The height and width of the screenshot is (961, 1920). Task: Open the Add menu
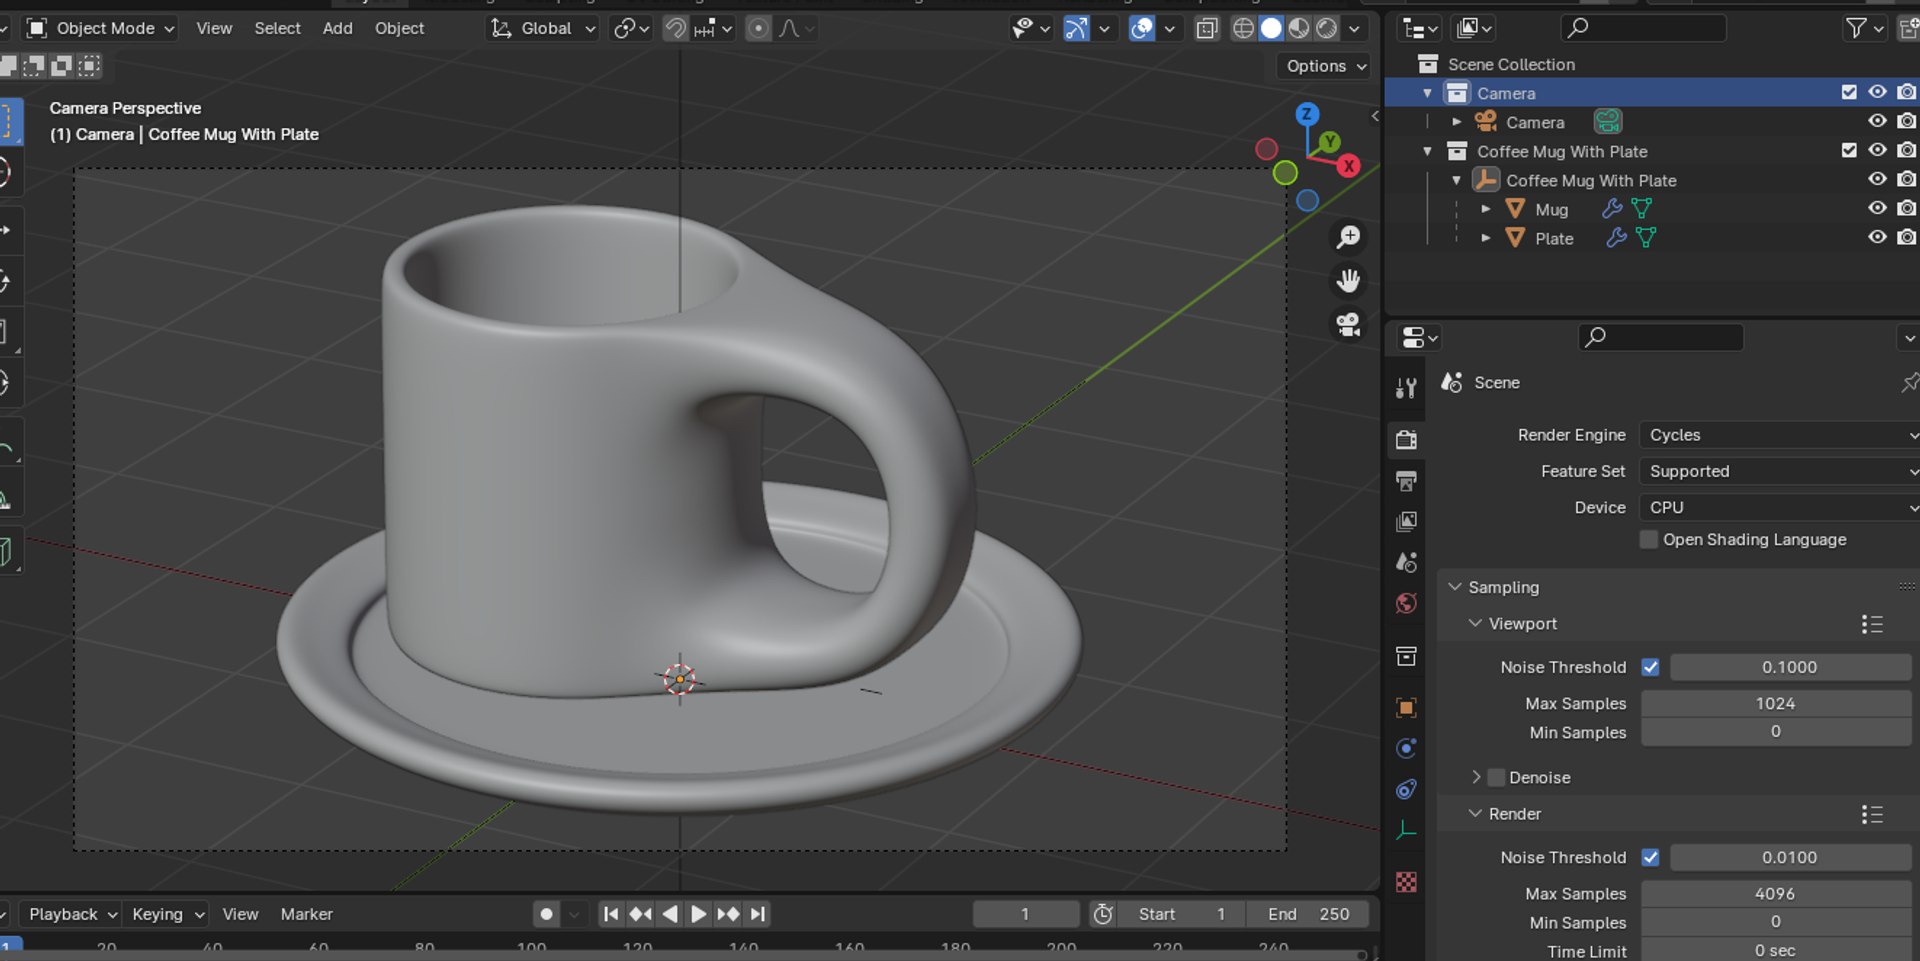[337, 28]
